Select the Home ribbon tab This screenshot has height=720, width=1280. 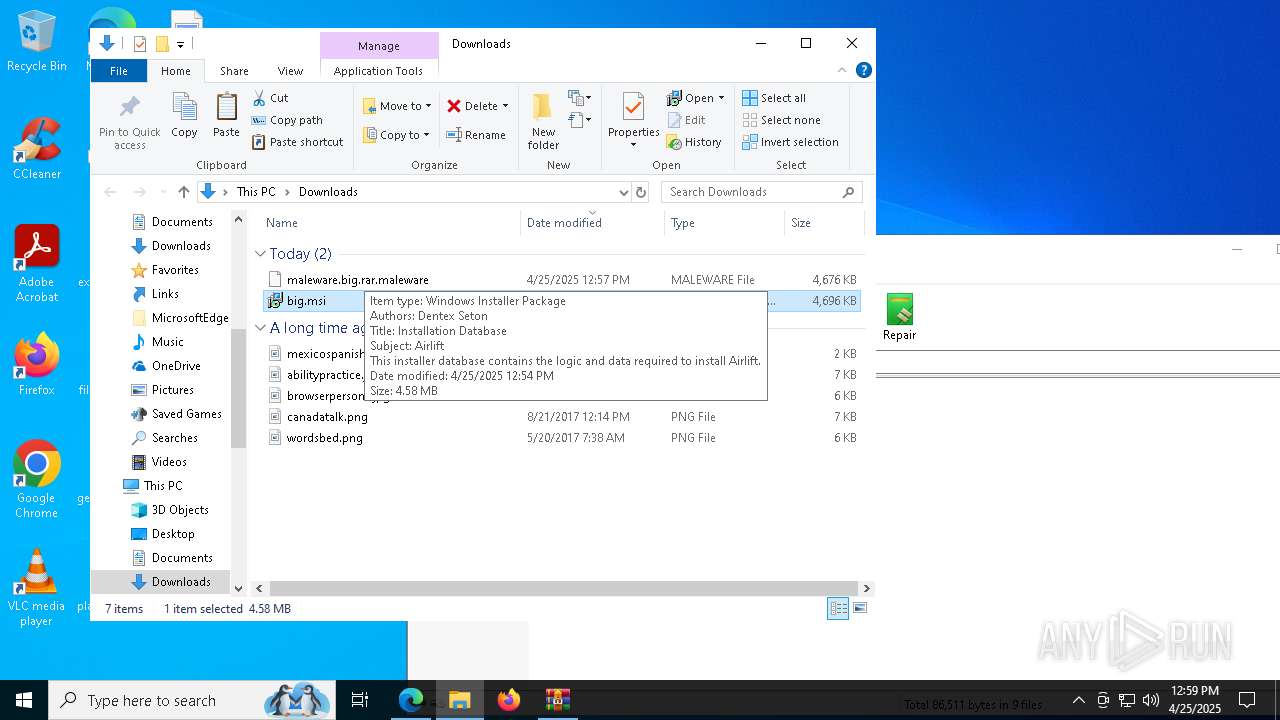point(175,71)
